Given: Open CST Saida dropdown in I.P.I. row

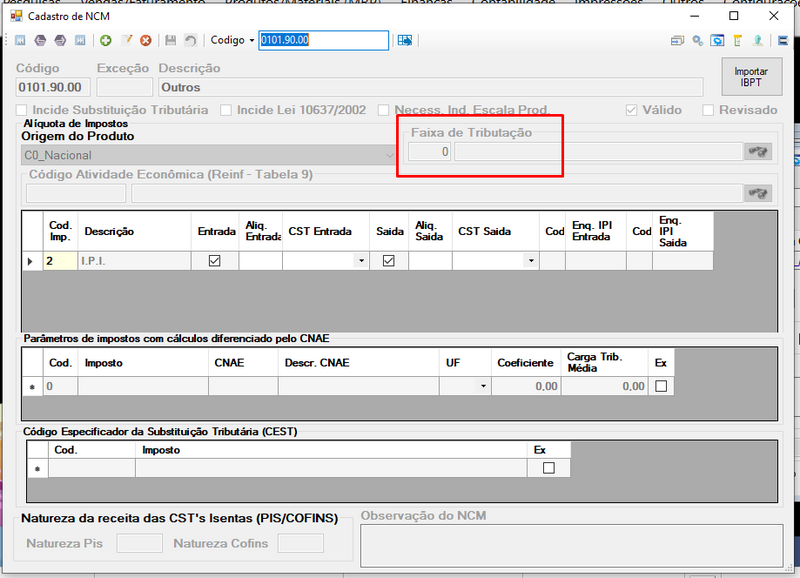Looking at the screenshot, I should click(531, 261).
